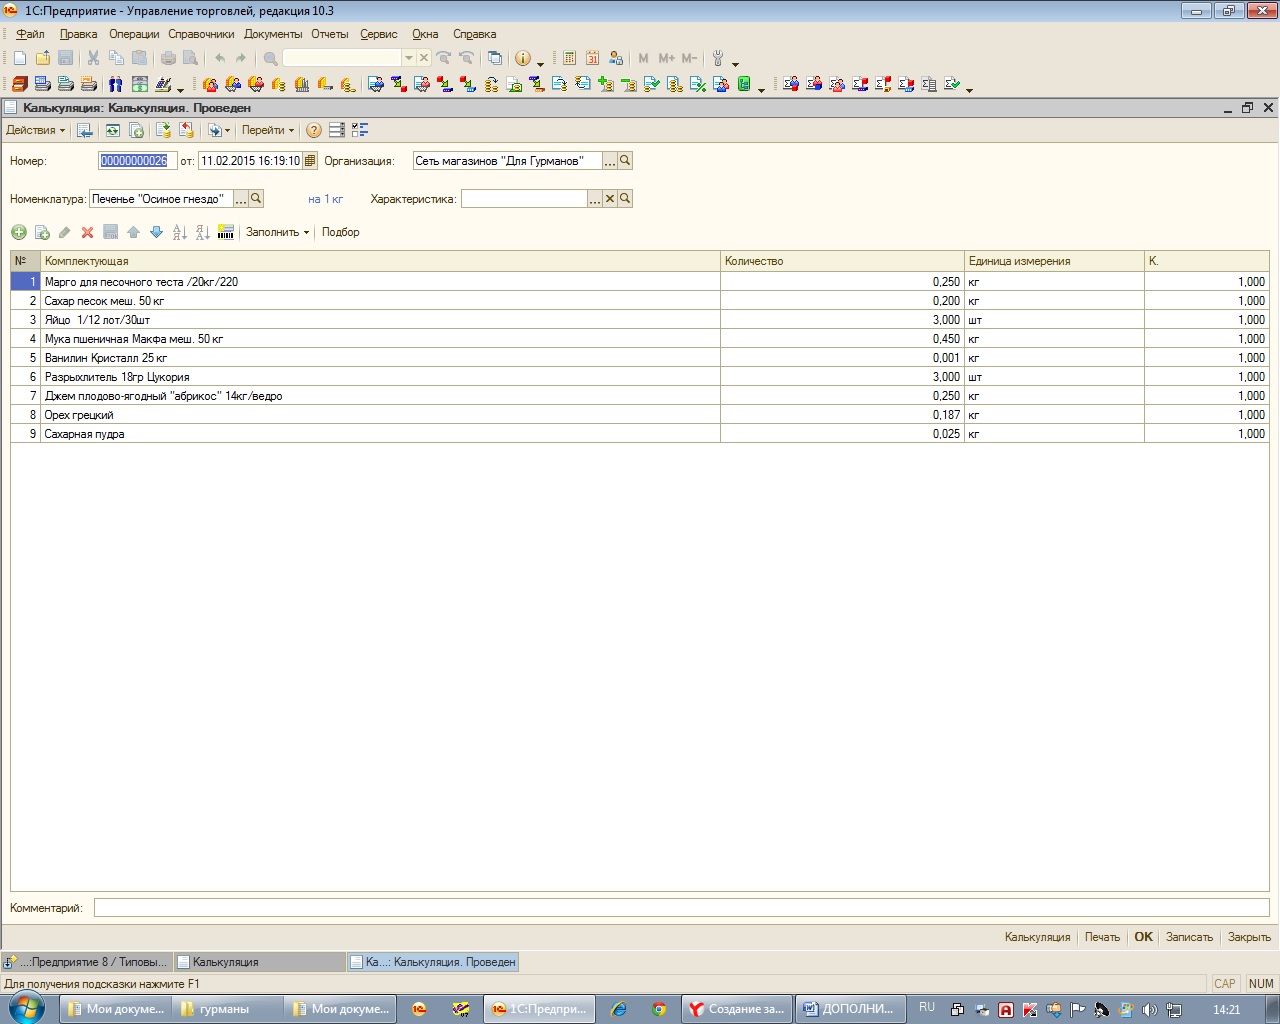Click the green add row icon

(19, 232)
